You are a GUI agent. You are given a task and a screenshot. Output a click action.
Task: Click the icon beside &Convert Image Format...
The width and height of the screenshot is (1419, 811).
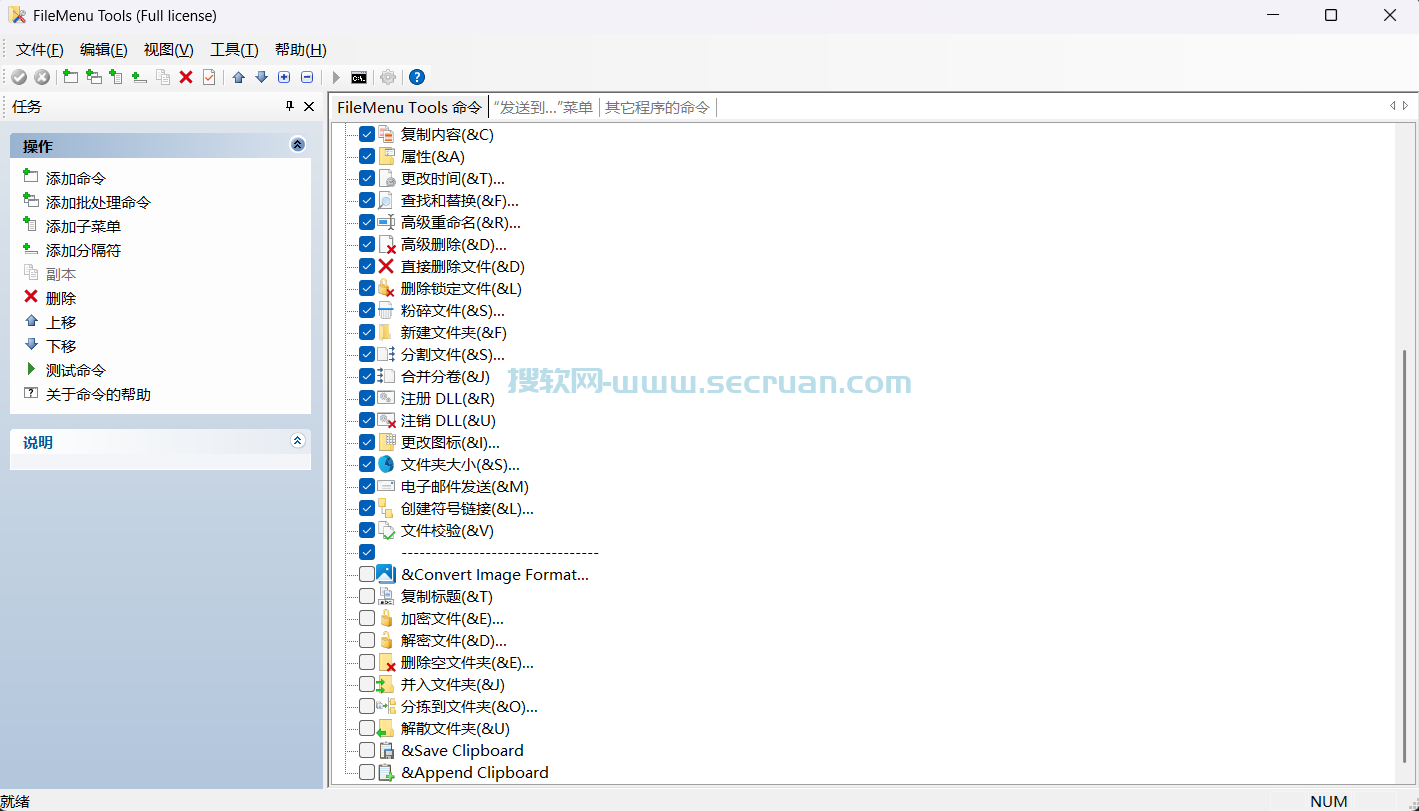(x=386, y=574)
